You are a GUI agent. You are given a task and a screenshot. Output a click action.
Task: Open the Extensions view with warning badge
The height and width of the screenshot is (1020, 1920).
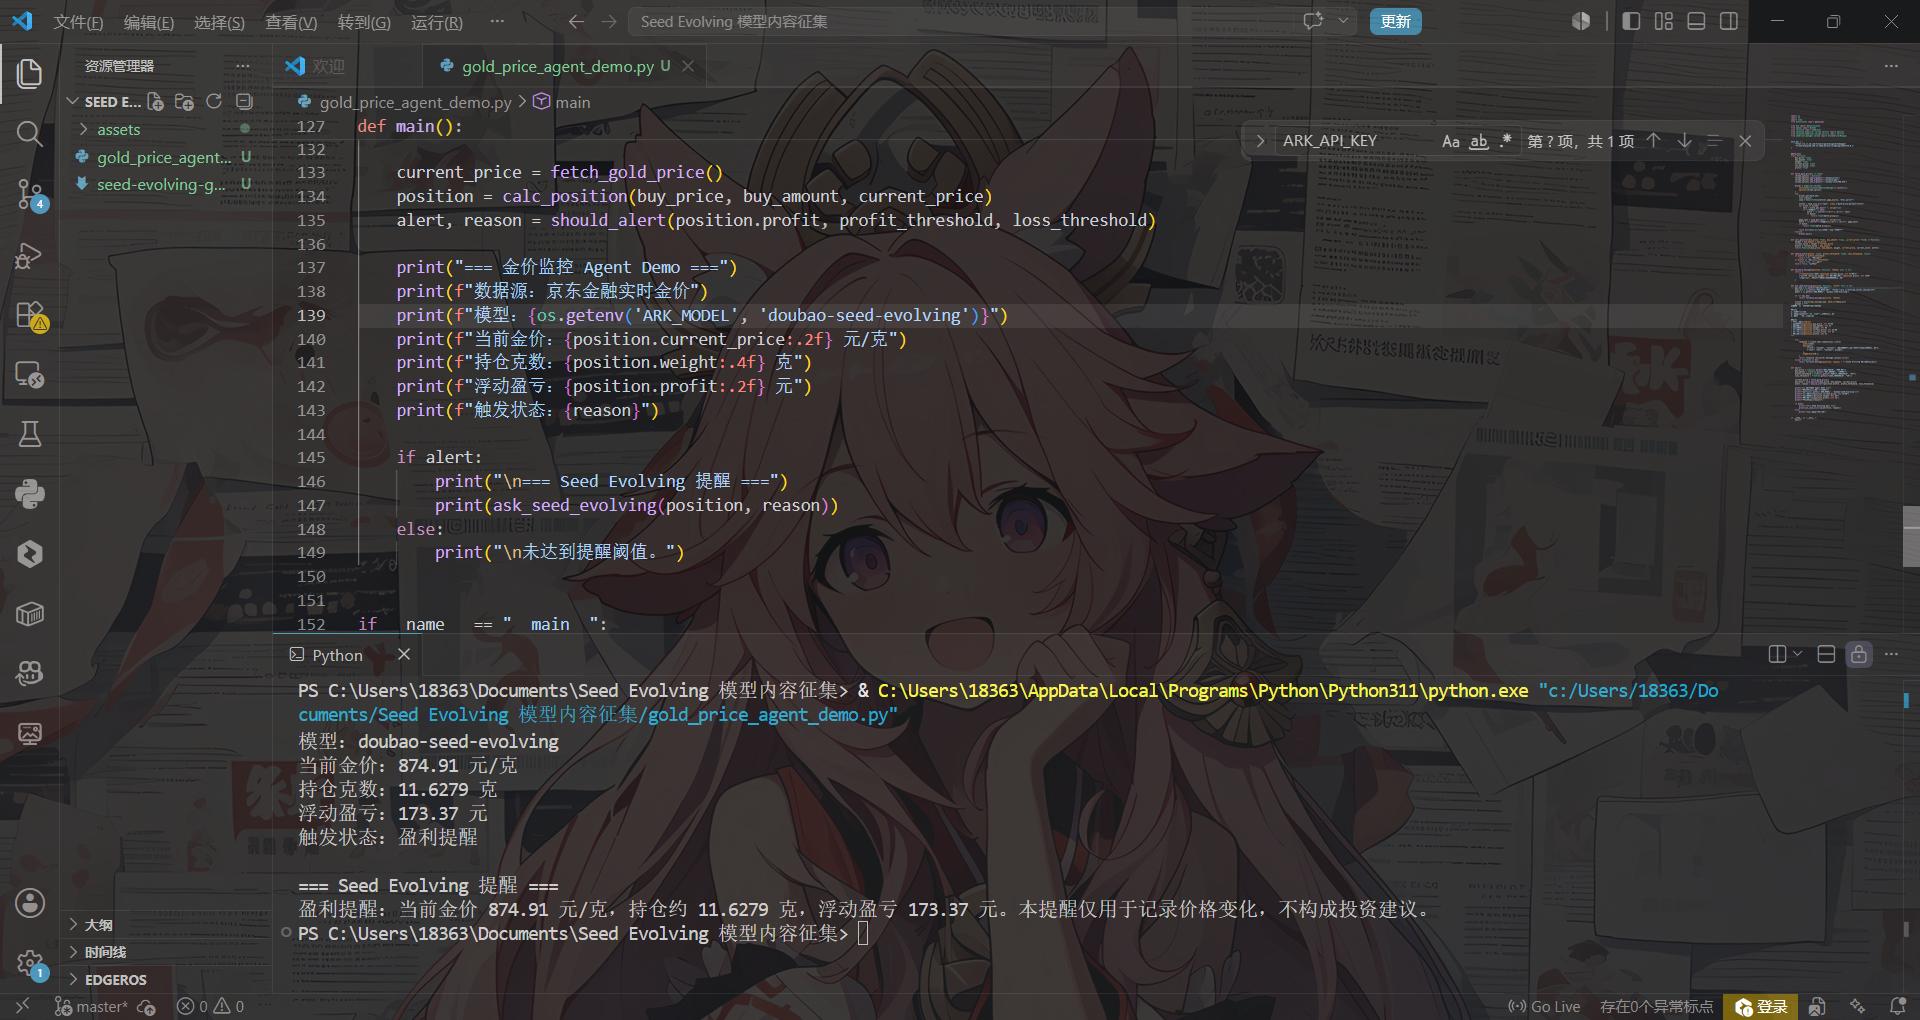[30, 316]
